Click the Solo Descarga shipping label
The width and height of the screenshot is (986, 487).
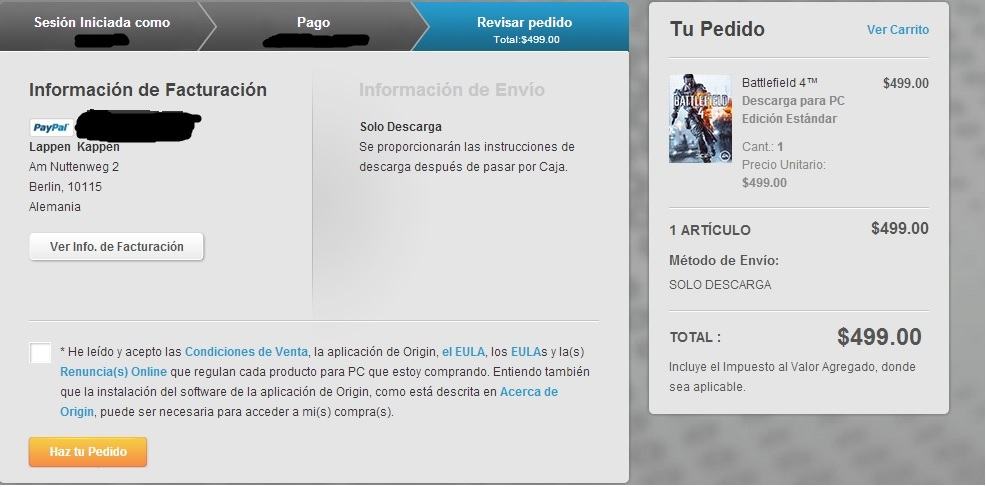[x=401, y=126]
